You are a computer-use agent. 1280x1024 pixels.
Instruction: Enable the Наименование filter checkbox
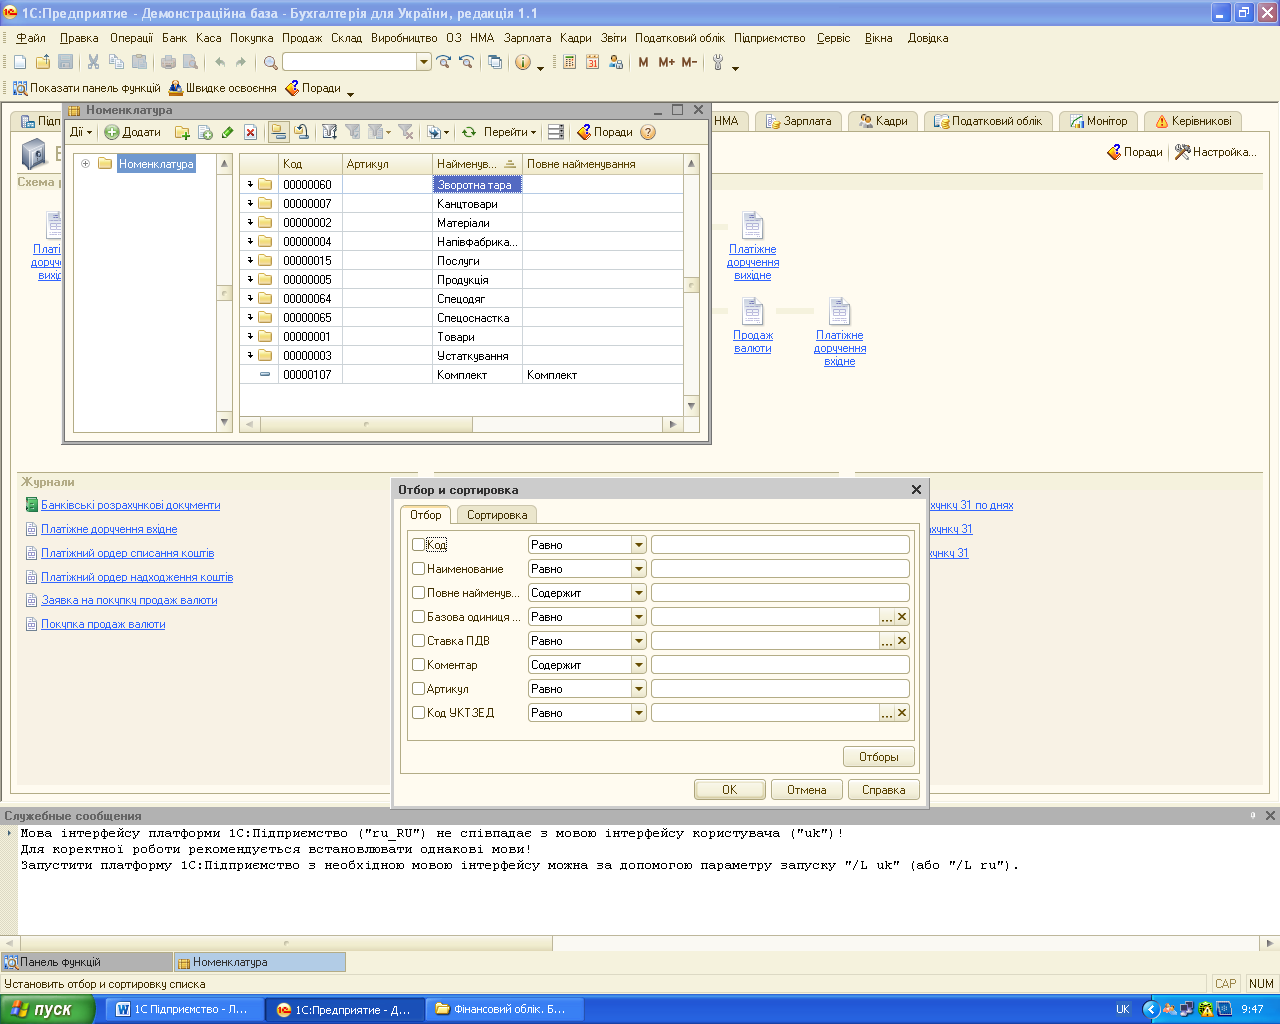click(x=419, y=569)
